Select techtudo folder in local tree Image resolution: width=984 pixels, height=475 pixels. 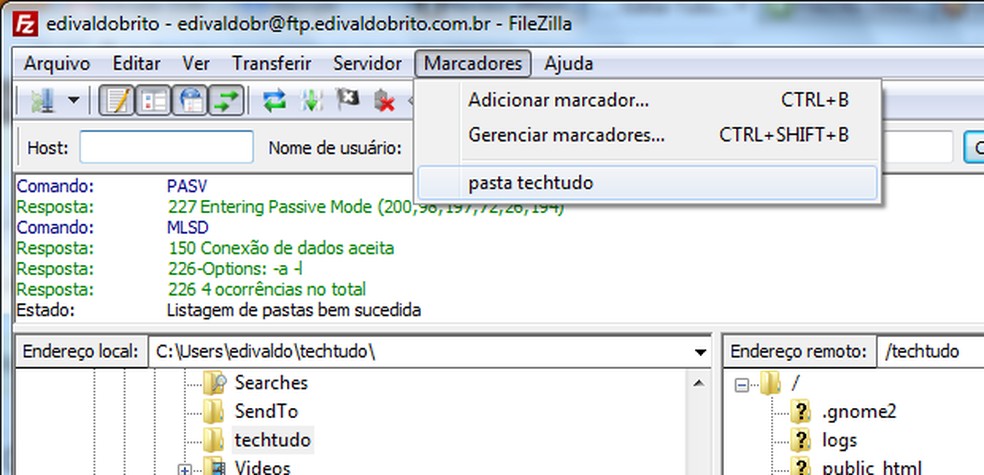tap(272, 440)
